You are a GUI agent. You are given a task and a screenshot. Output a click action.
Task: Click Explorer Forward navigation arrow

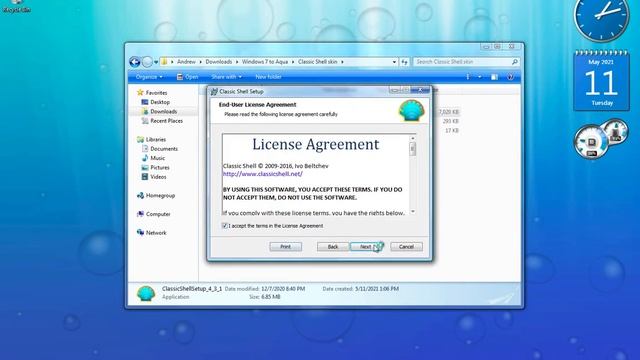(x=147, y=62)
